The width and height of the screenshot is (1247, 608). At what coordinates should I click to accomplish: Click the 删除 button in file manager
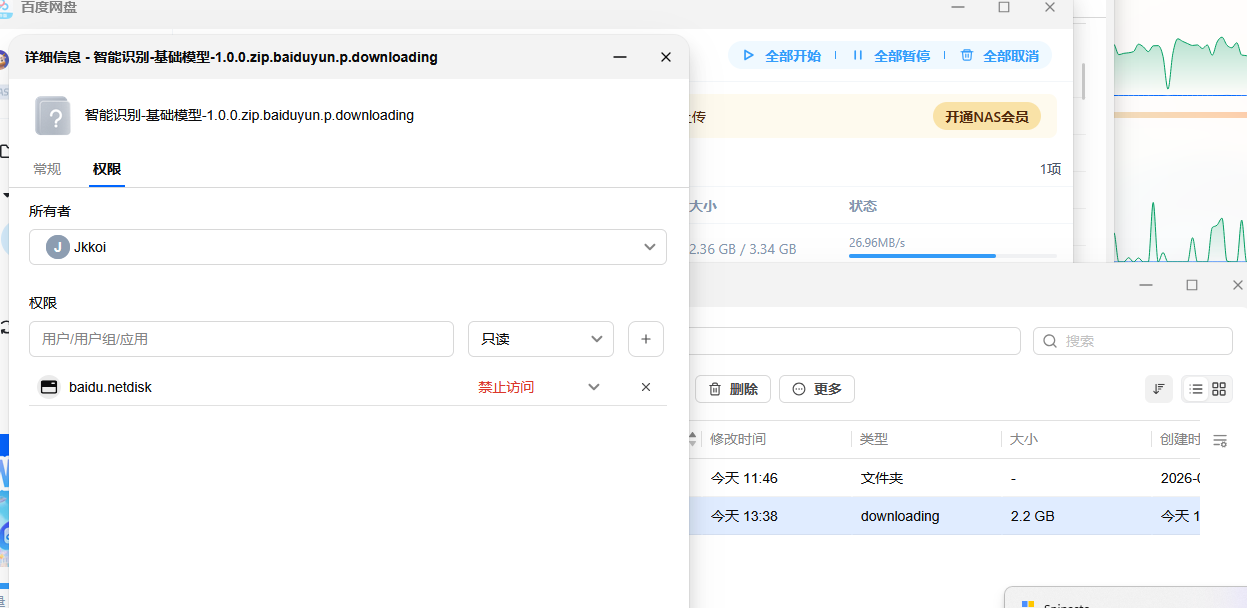pyautogui.click(x=733, y=389)
